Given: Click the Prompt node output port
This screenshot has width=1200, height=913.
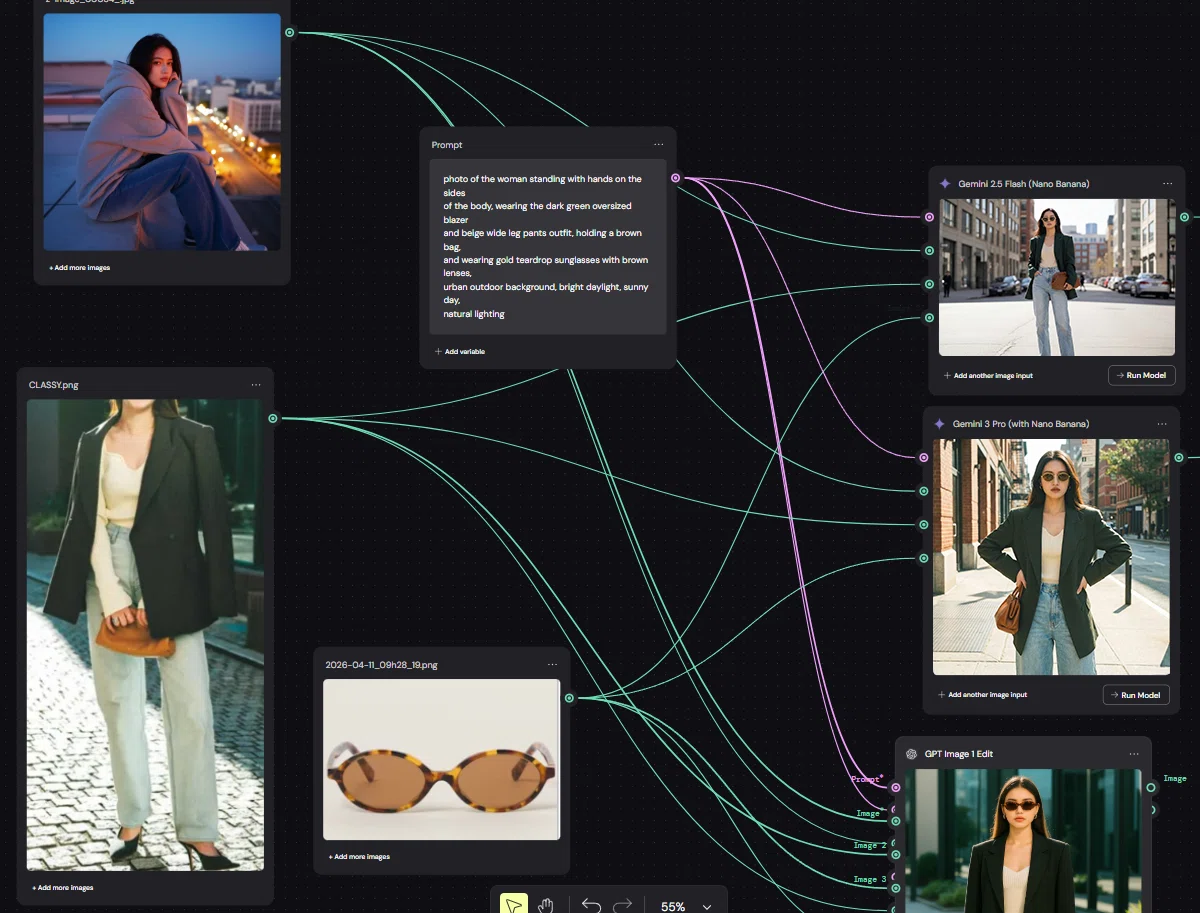Looking at the screenshot, I should pyautogui.click(x=676, y=178).
